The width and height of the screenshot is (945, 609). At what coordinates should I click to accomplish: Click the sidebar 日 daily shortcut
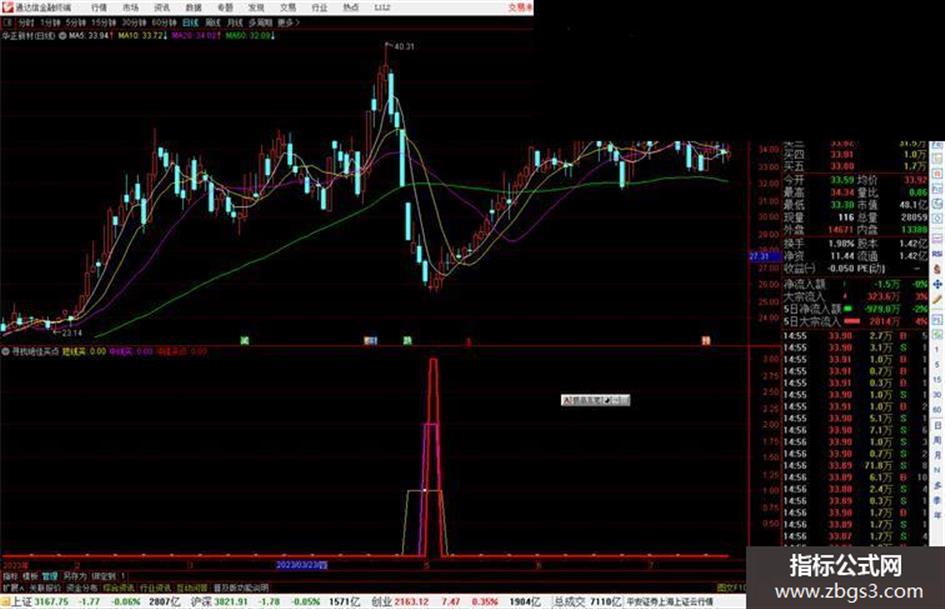point(937,426)
